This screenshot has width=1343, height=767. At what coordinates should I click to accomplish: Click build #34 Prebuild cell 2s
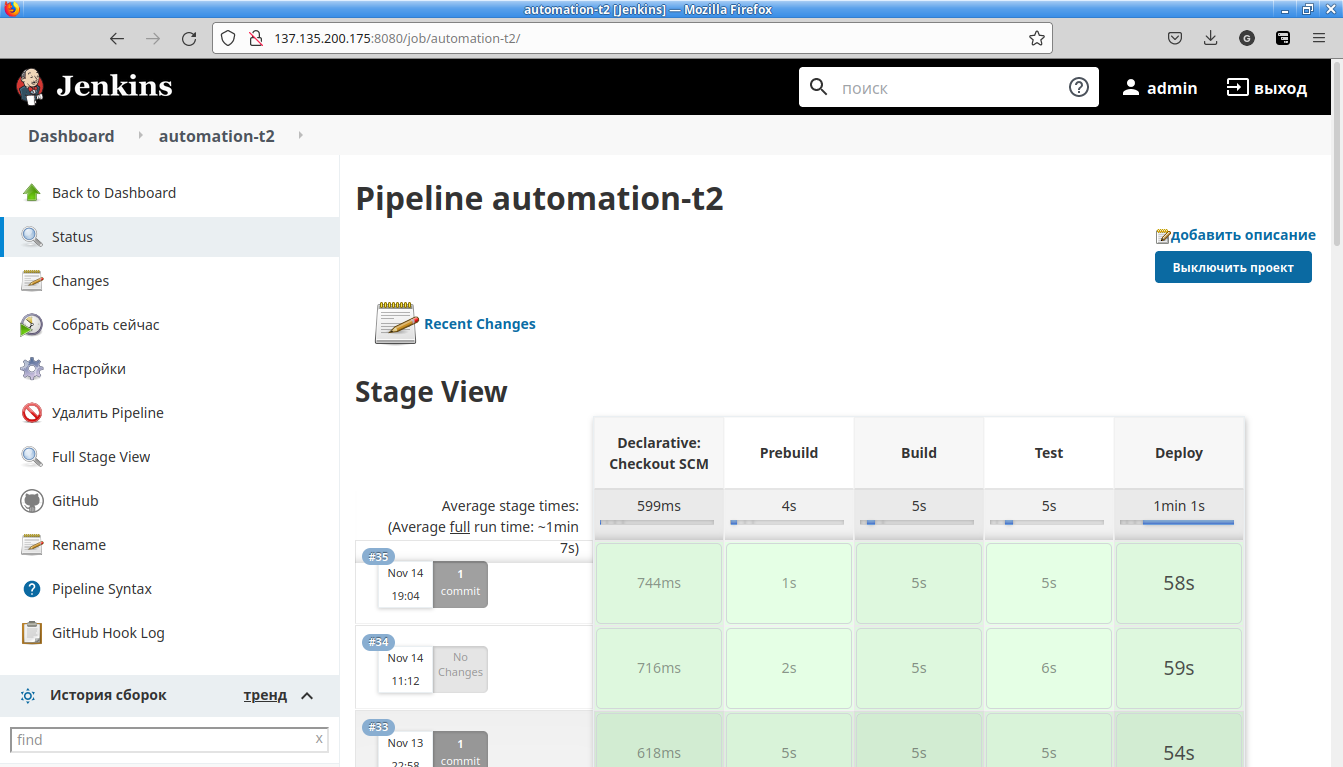coord(789,668)
